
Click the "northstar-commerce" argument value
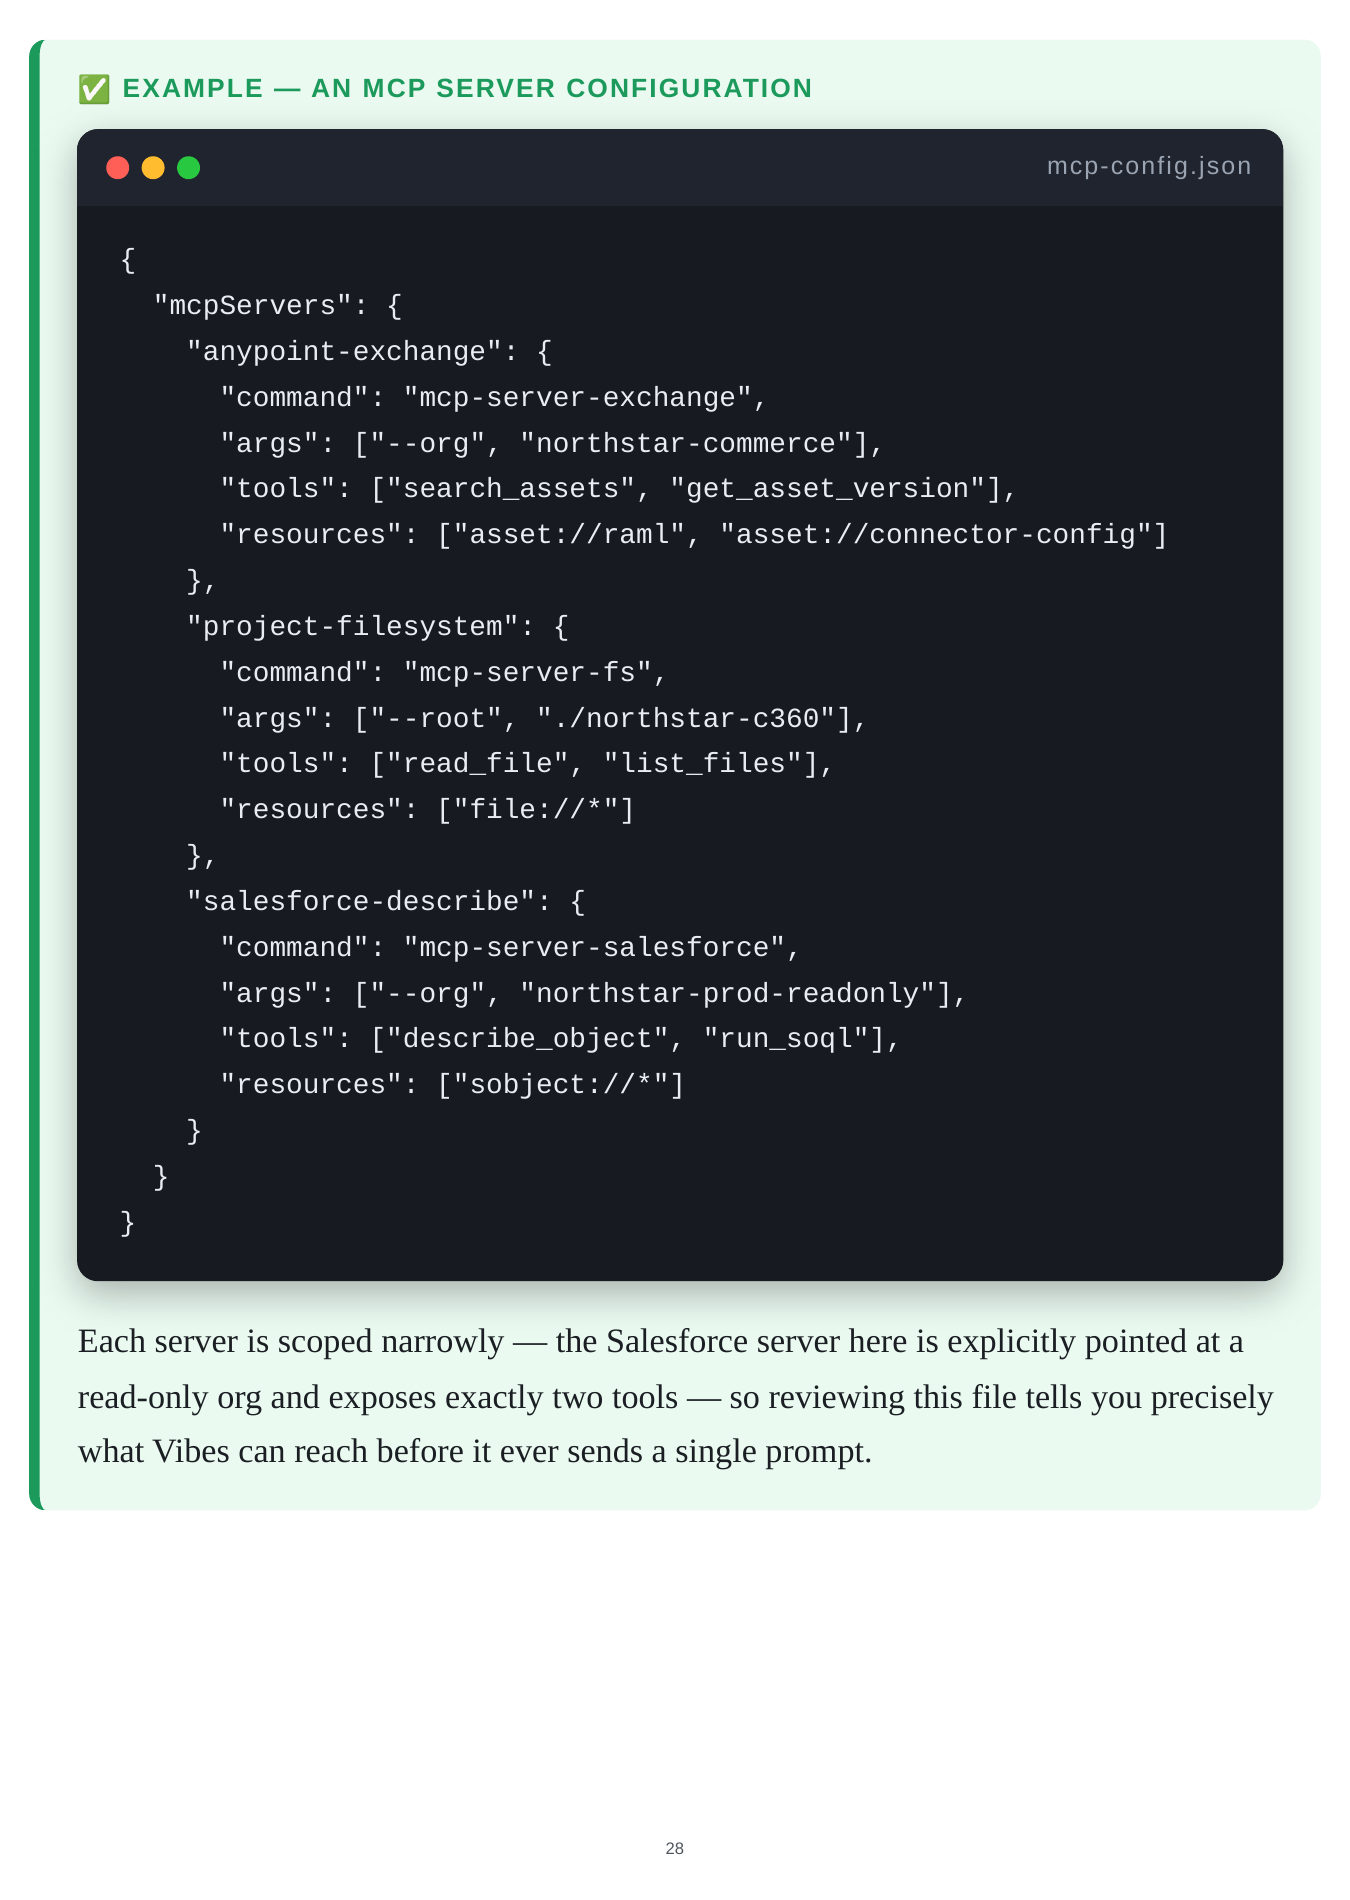[686, 444]
